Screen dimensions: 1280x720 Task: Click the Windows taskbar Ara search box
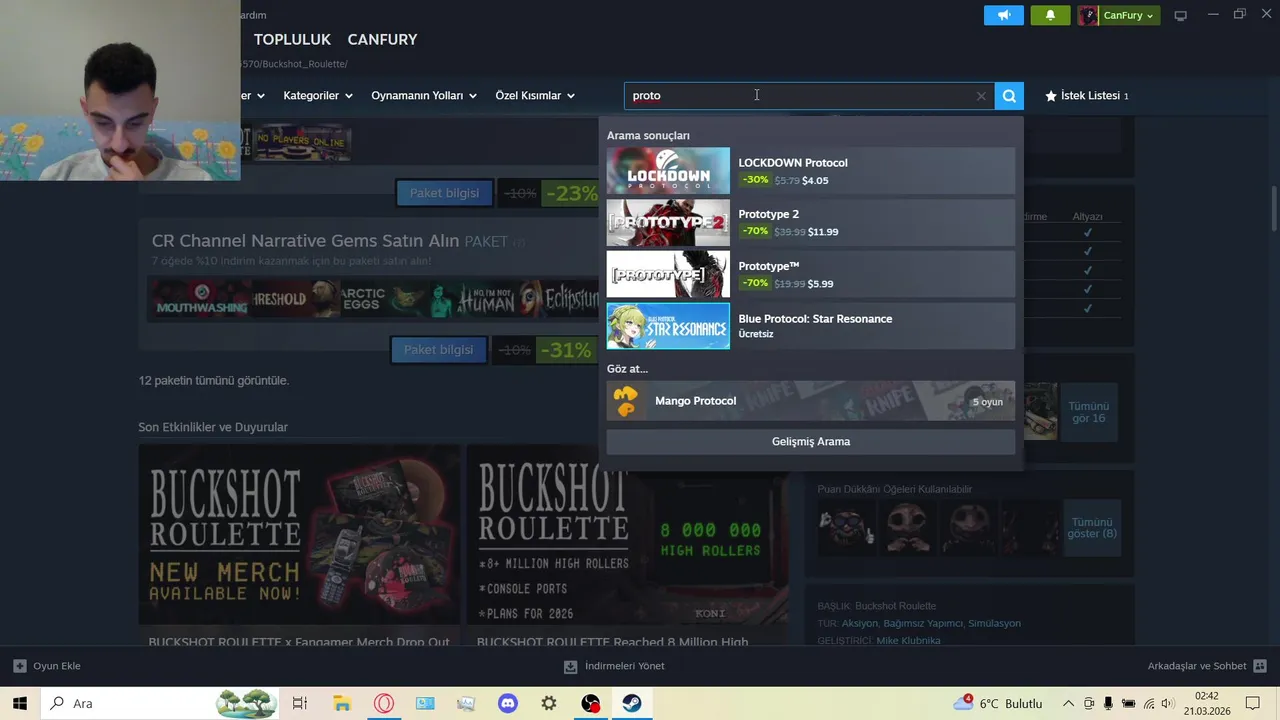160,703
